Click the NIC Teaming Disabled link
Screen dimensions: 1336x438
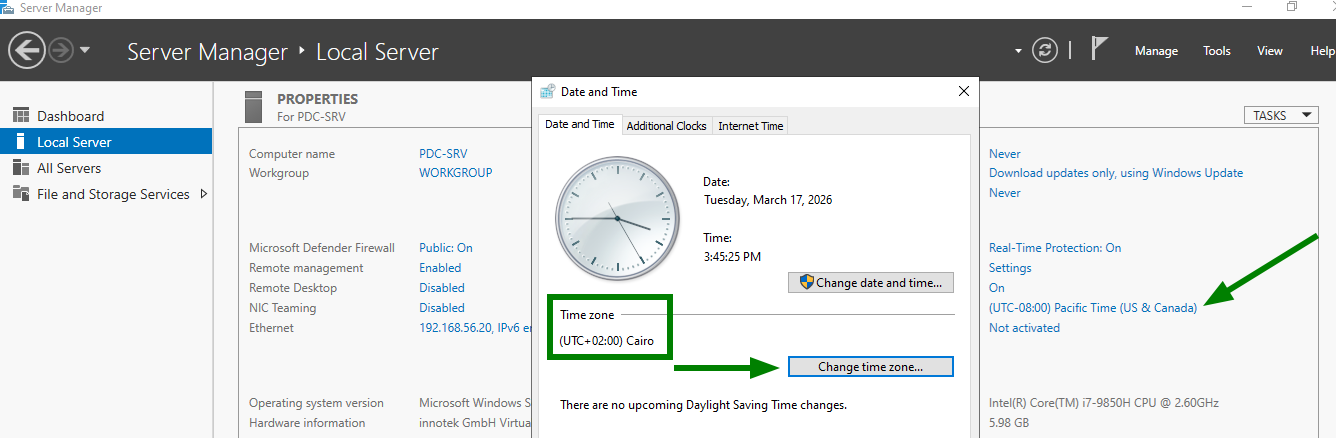click(x=442, y=308)
